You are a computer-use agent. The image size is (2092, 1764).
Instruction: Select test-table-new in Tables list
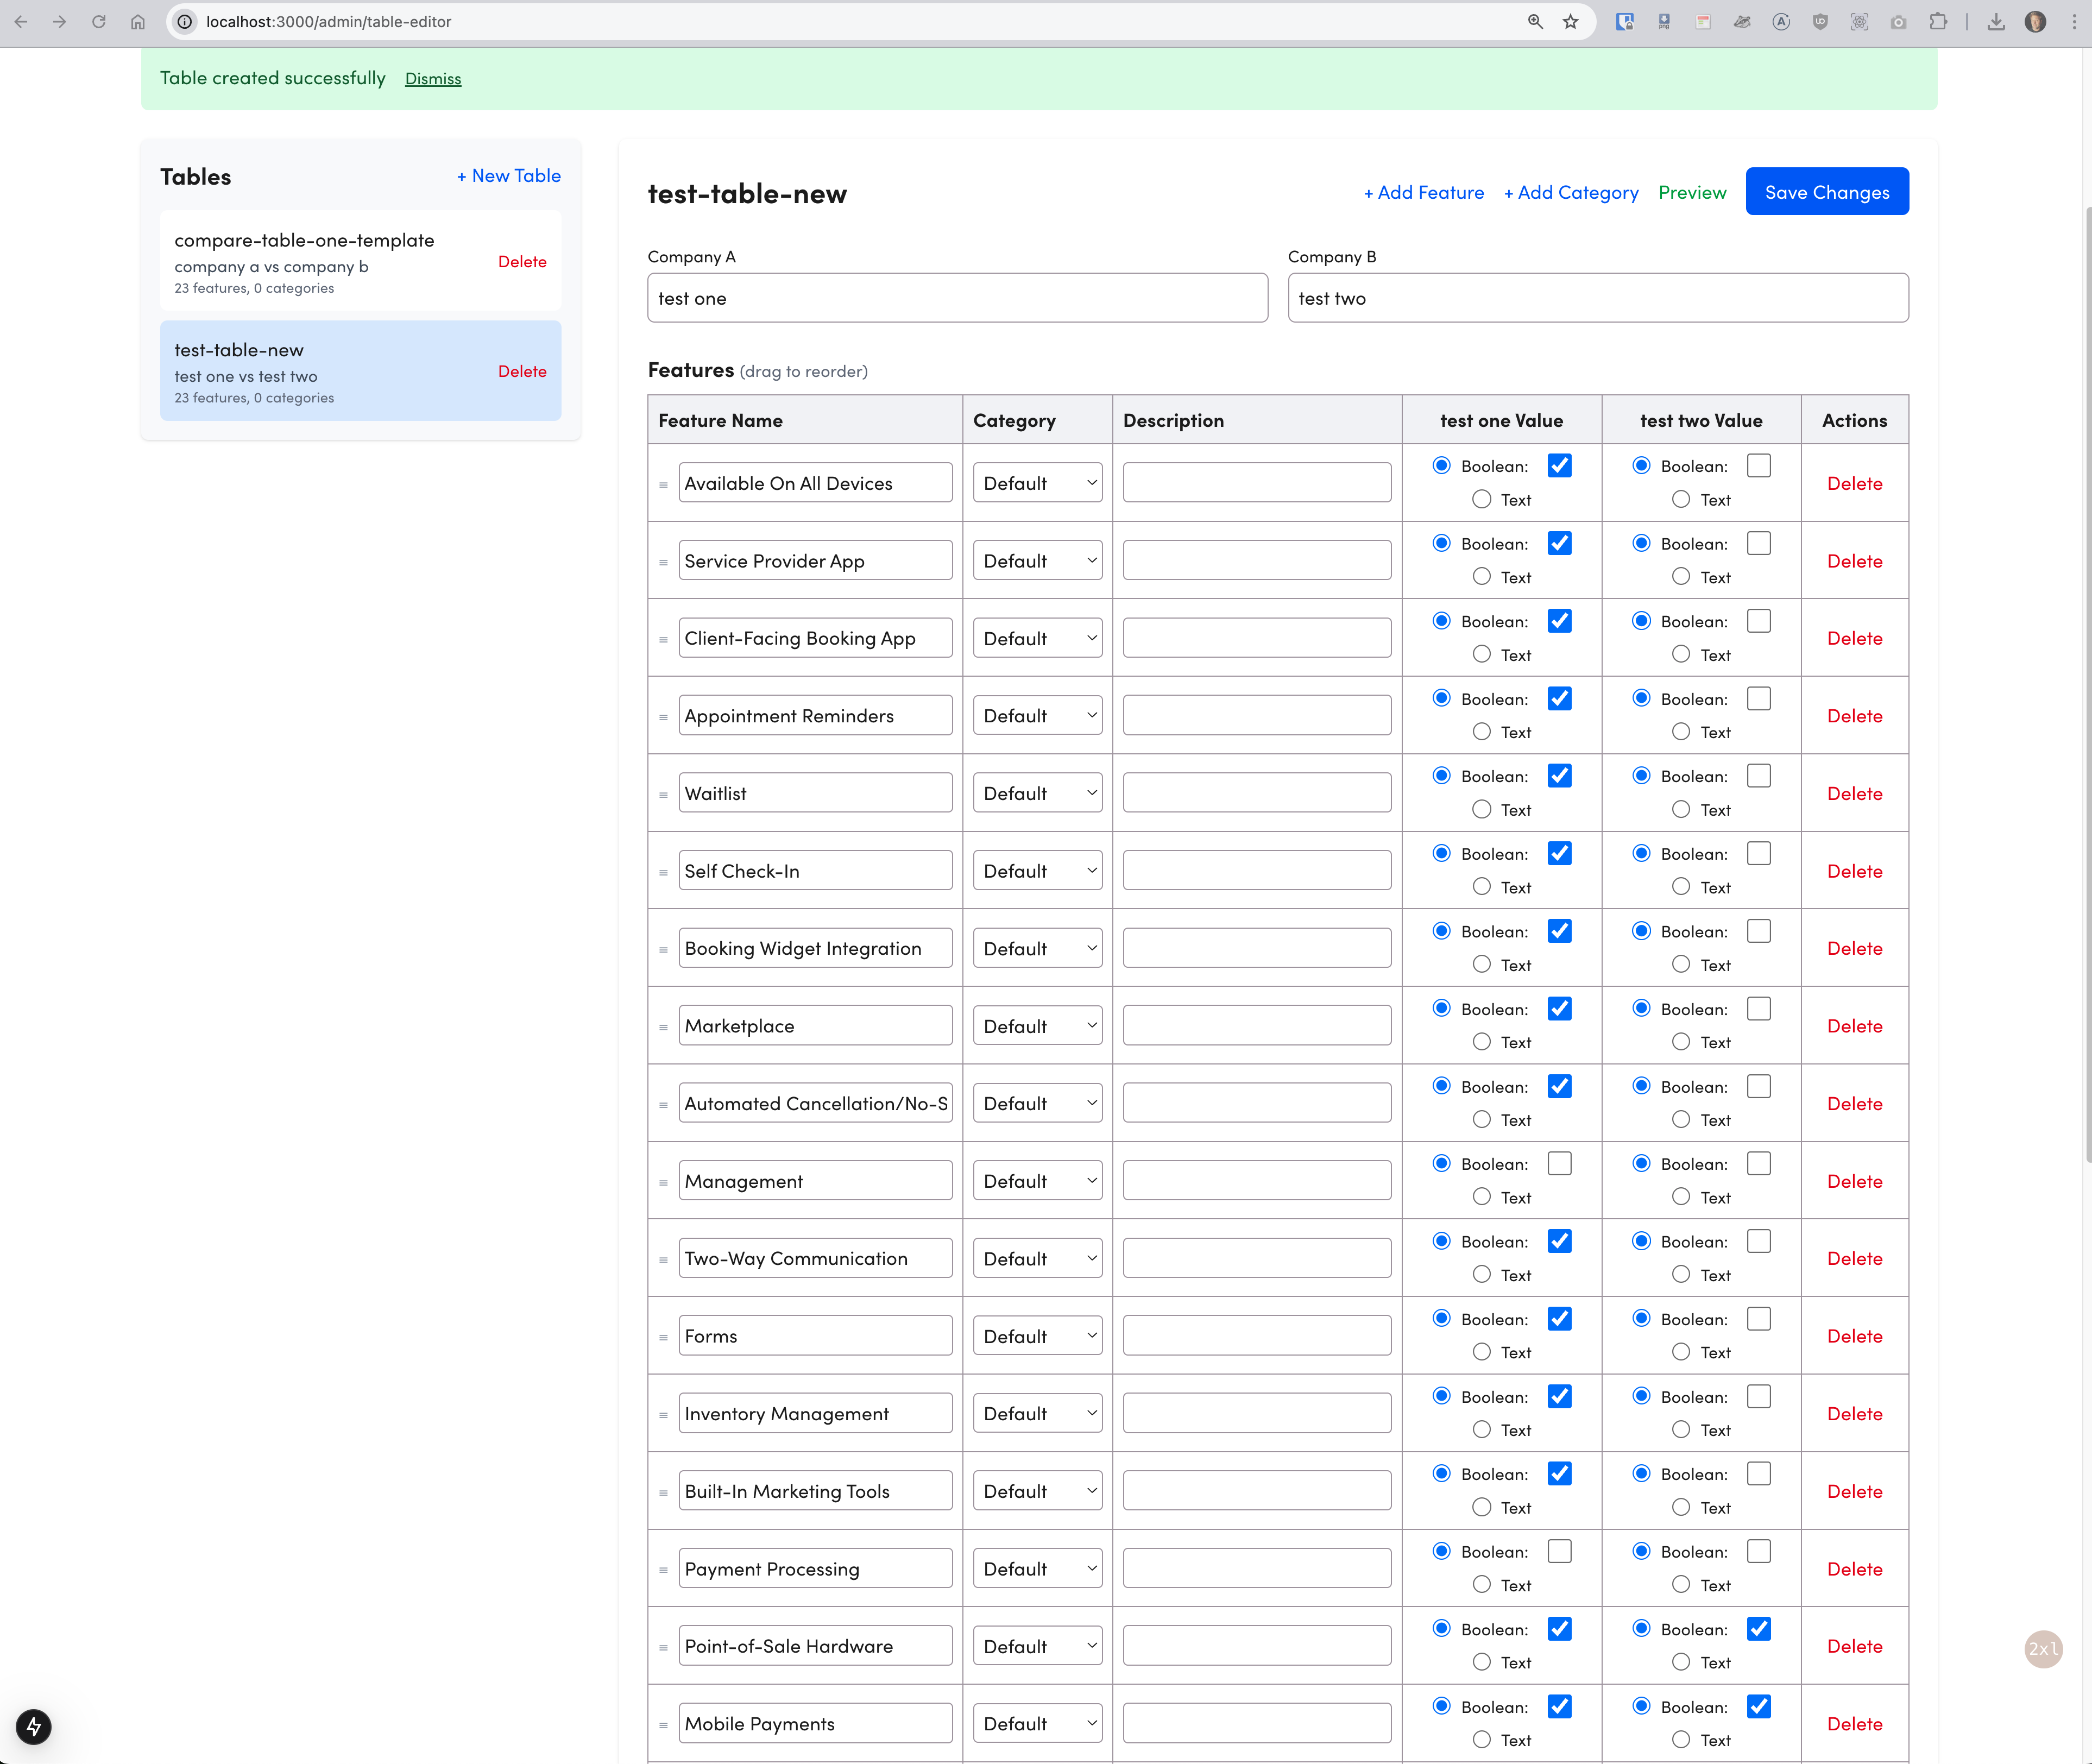click(360, 371)
